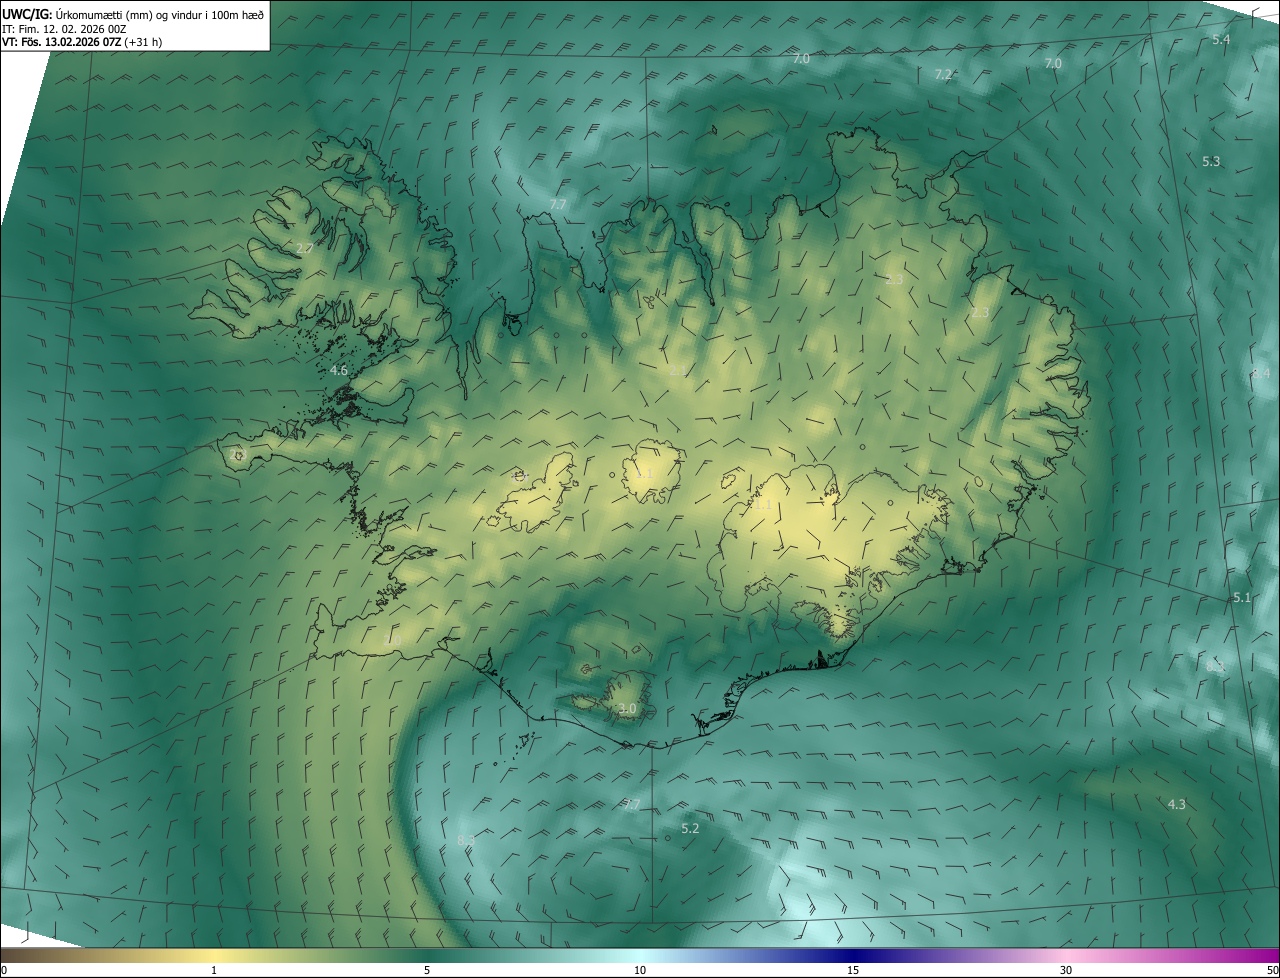
Task: Click the 15 tick on the colorbar
Action: point(853,970)
